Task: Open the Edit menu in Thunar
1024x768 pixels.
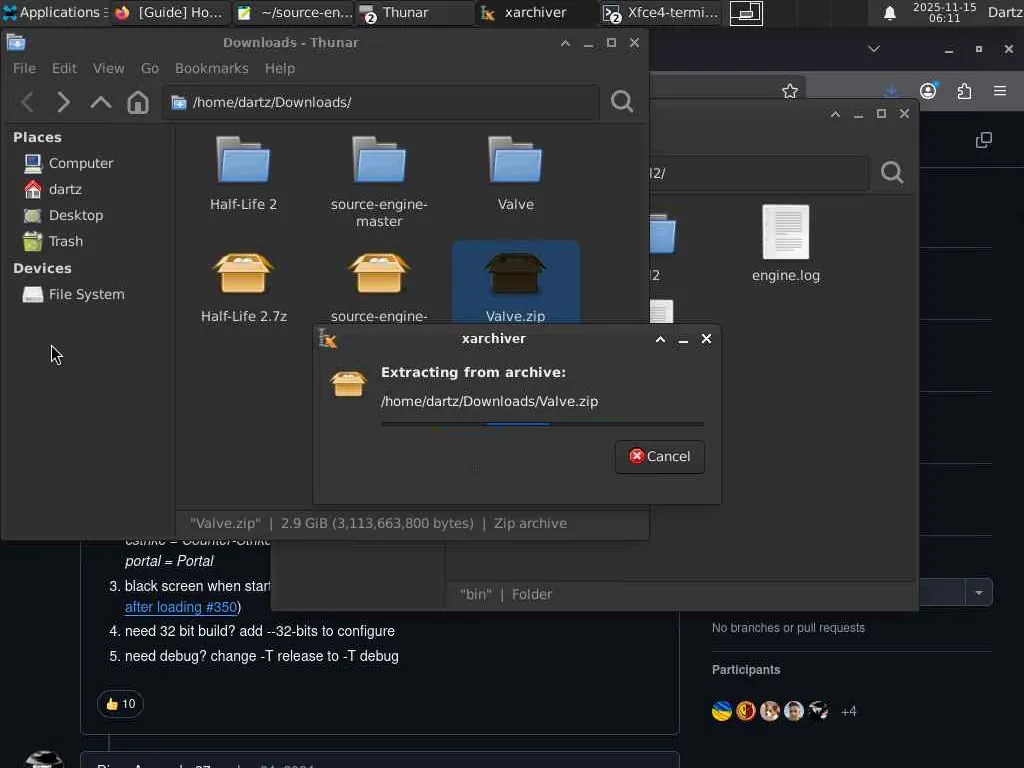Action: coord(64,69)
